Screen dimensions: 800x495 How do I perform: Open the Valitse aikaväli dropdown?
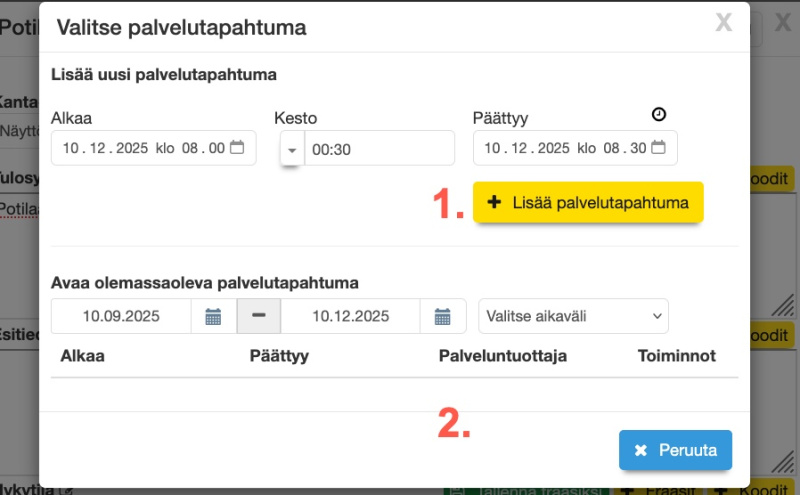click(x=574, y=316)
